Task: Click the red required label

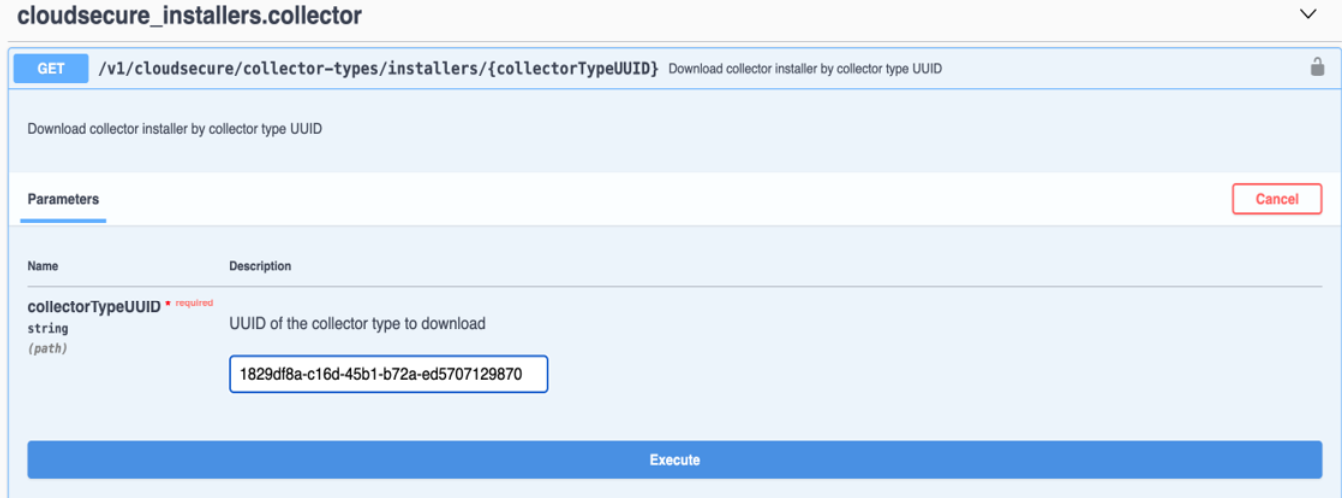Action: click(194, 303)
